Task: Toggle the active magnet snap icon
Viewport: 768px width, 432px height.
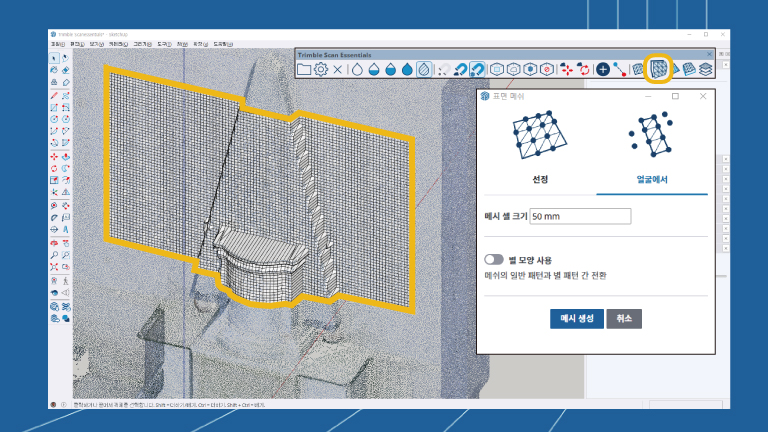Action: point(478,69)
